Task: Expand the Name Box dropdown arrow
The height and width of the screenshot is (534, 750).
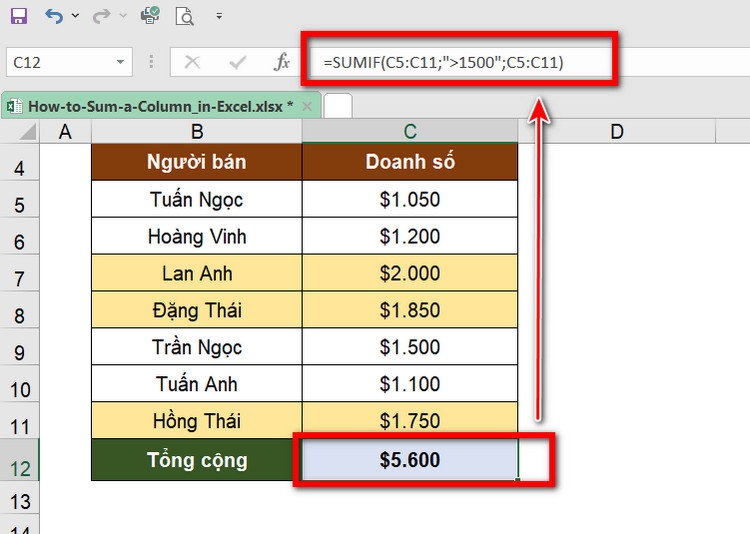Action: pos(120,62)
